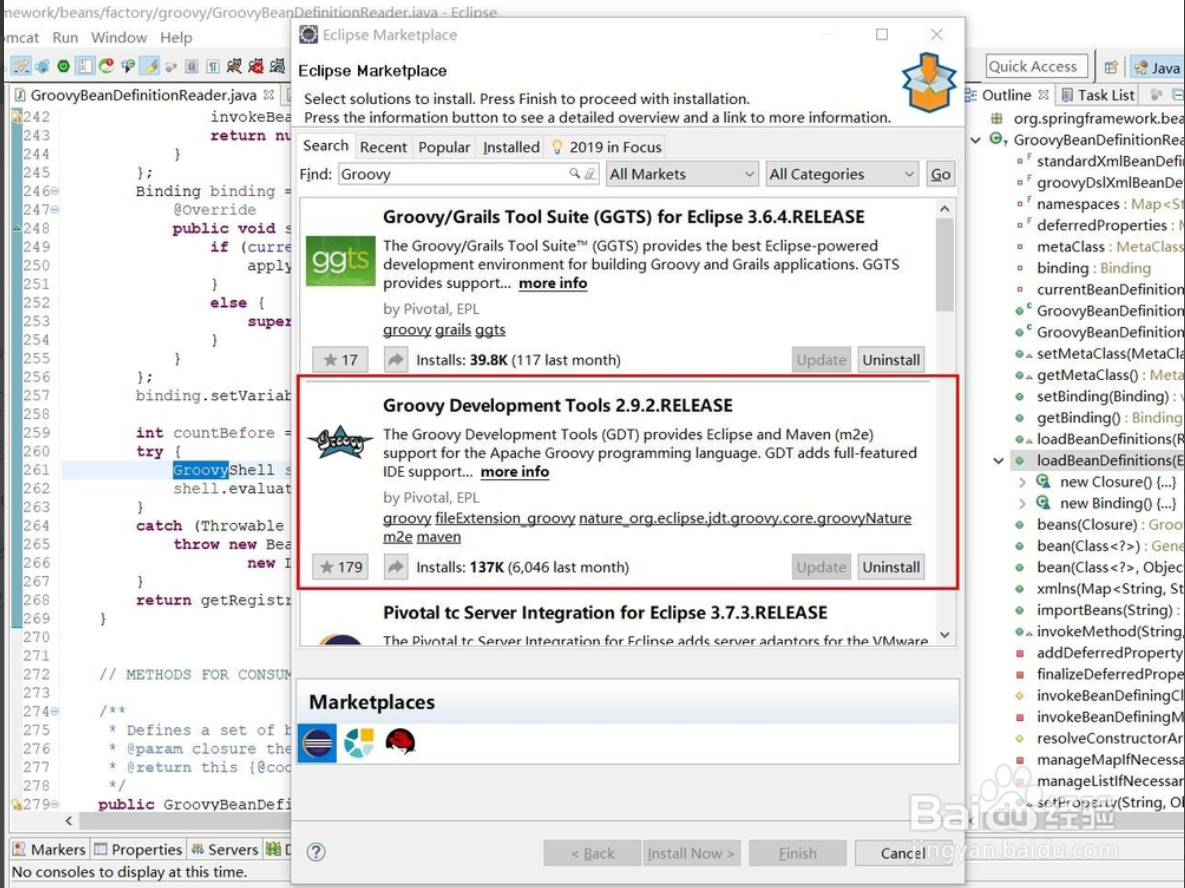The image size is (1185, 888).
Task: Open the Servers view tab
Action: tap(224, 849)
